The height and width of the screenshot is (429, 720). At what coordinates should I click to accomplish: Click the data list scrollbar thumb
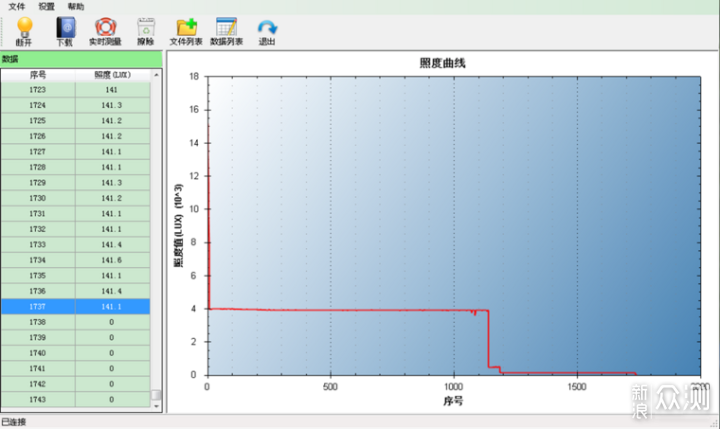click(156, 395)
